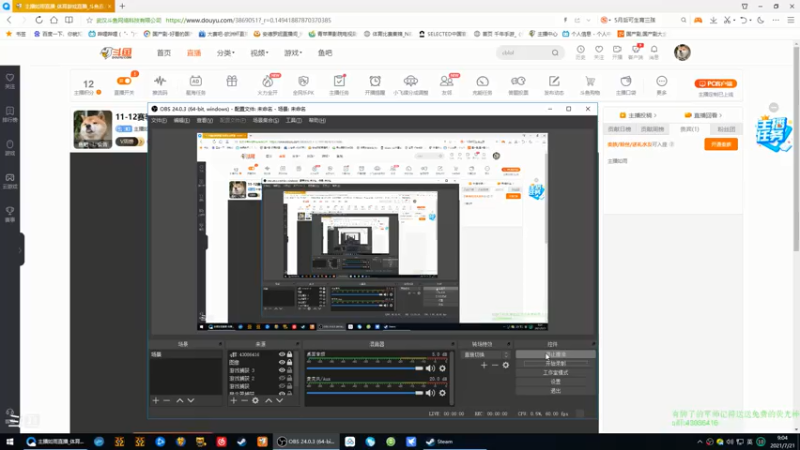Open 设置 from OBS controls

pyautogui.click(x=555, y=382)
